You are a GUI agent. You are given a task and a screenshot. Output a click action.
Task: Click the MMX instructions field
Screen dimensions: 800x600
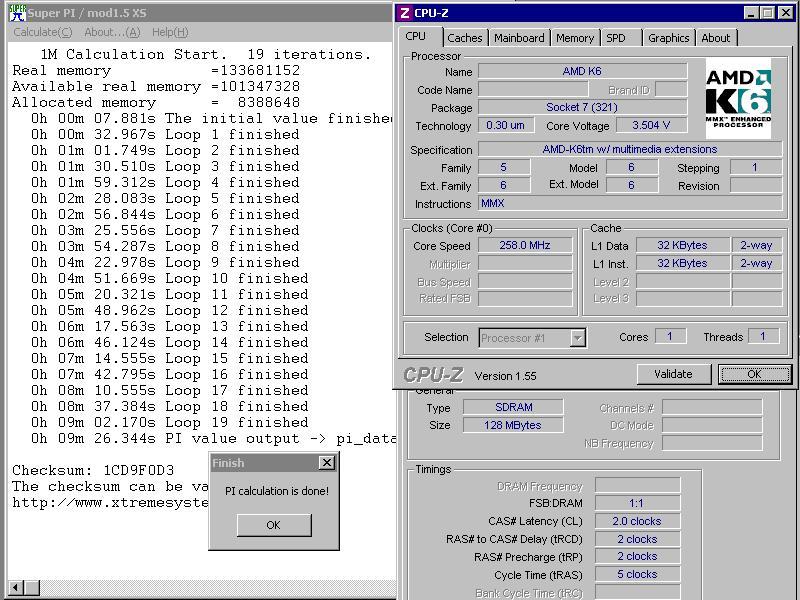(x=630, y=203)
